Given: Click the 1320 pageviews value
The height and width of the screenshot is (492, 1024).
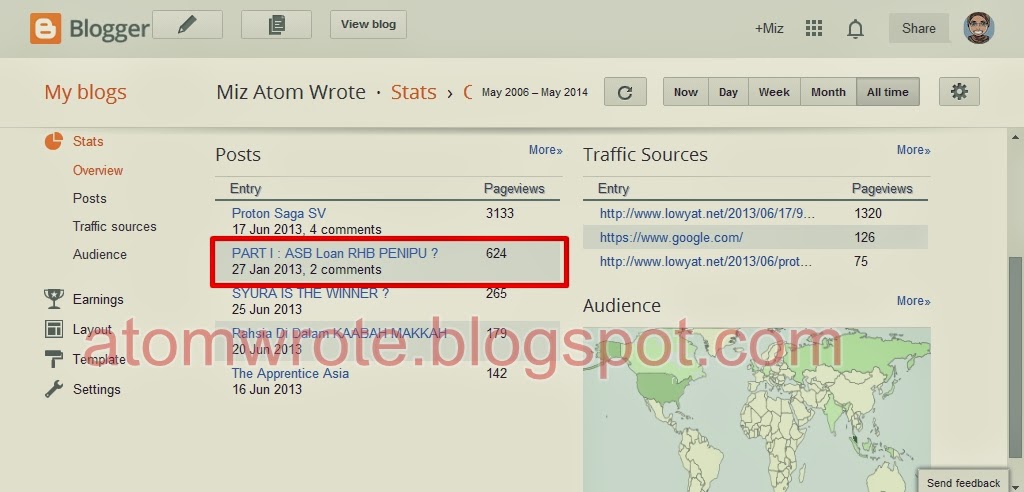Looking at the screenshot, I should coord(868,214).
